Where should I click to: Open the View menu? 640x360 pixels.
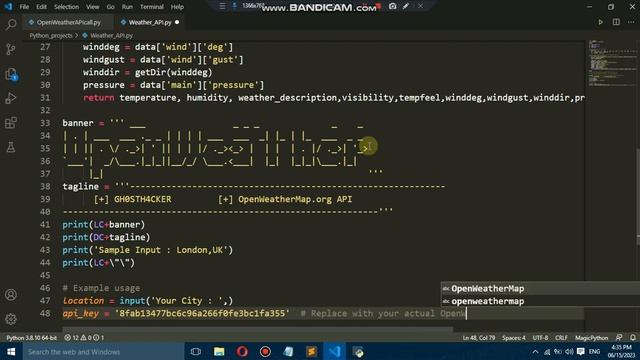(x=93, y=7)
